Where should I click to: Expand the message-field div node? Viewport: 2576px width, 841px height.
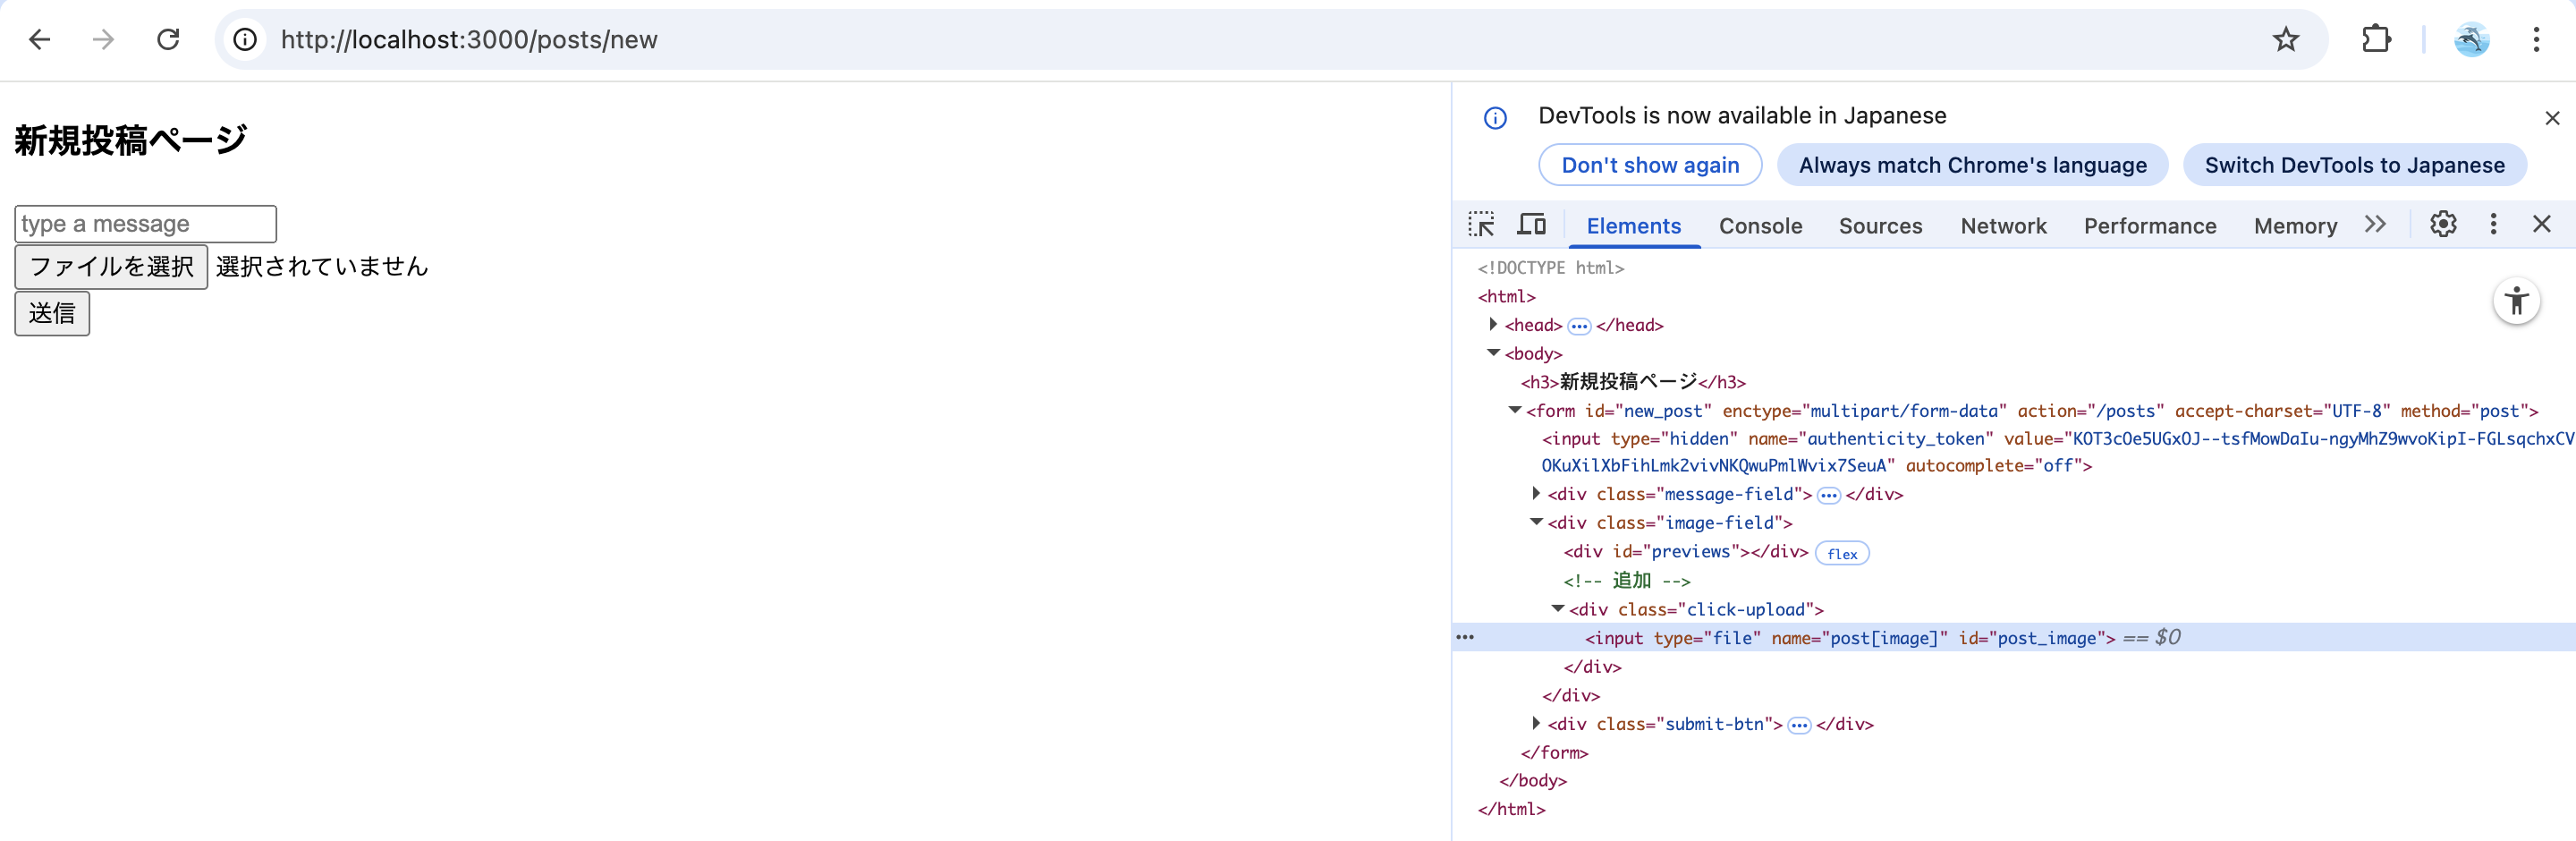1536,493
